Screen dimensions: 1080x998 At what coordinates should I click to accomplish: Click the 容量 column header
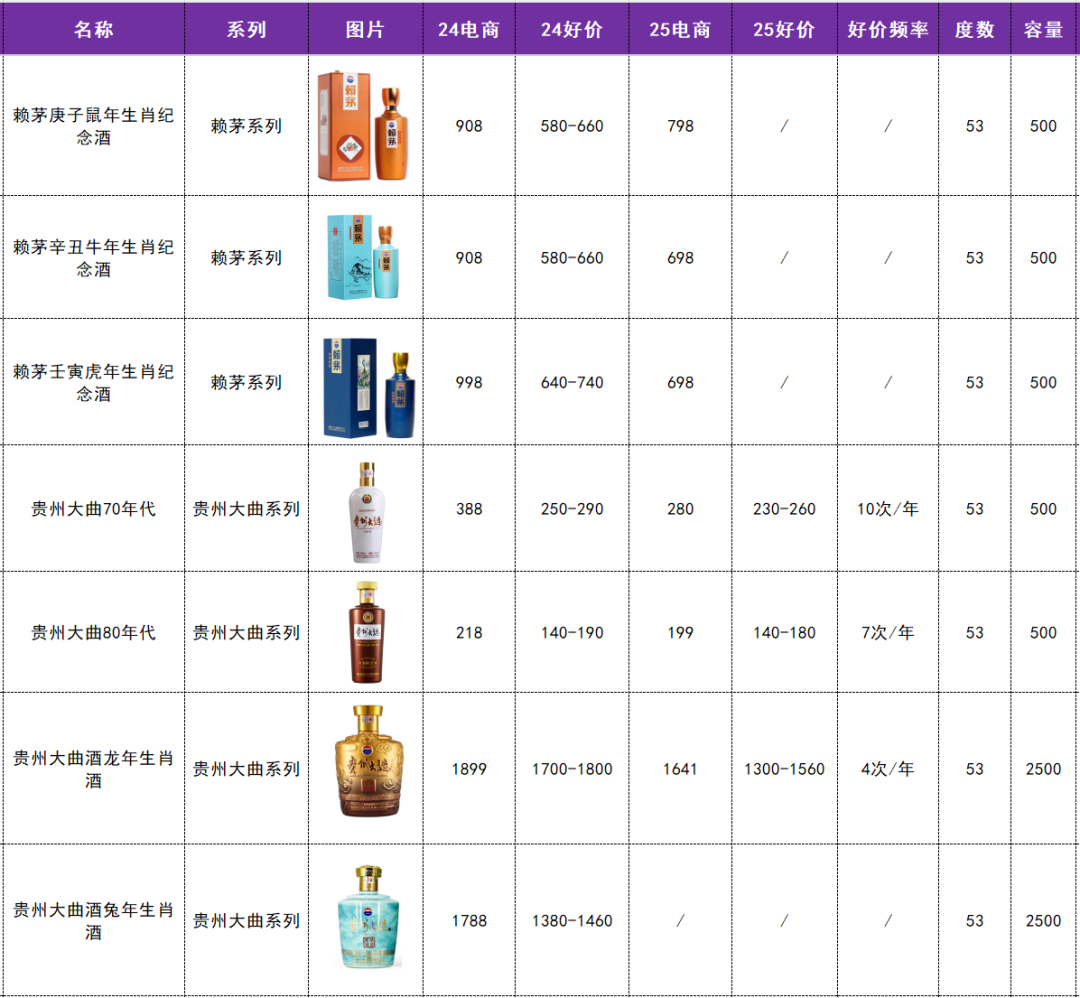1043,29
